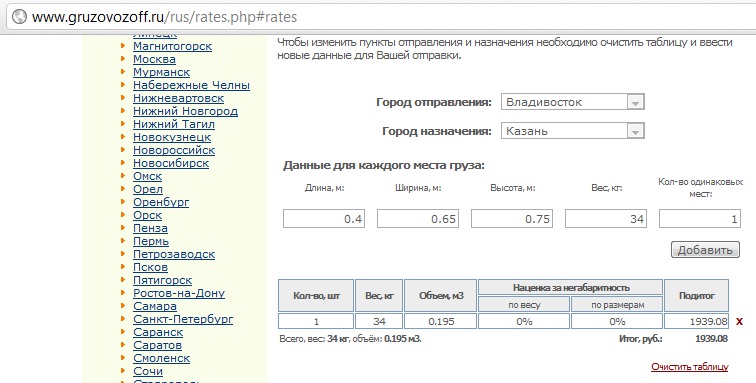The image size is (756, 383).
Task: Open the Оренбург city link
Action: click(x=161, y=203)
